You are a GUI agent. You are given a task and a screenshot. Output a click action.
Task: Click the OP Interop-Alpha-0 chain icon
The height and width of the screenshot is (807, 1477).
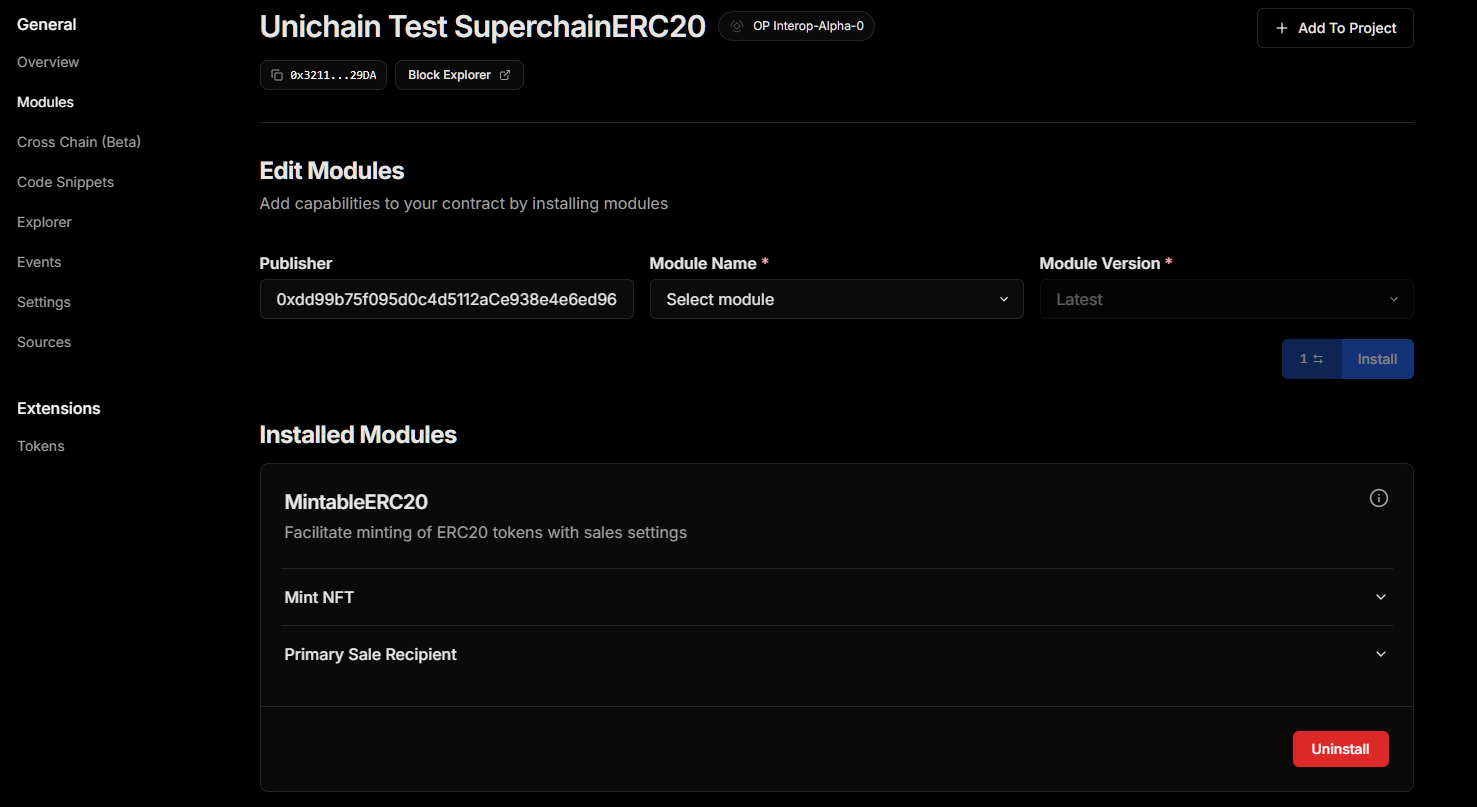pos(737,26)
